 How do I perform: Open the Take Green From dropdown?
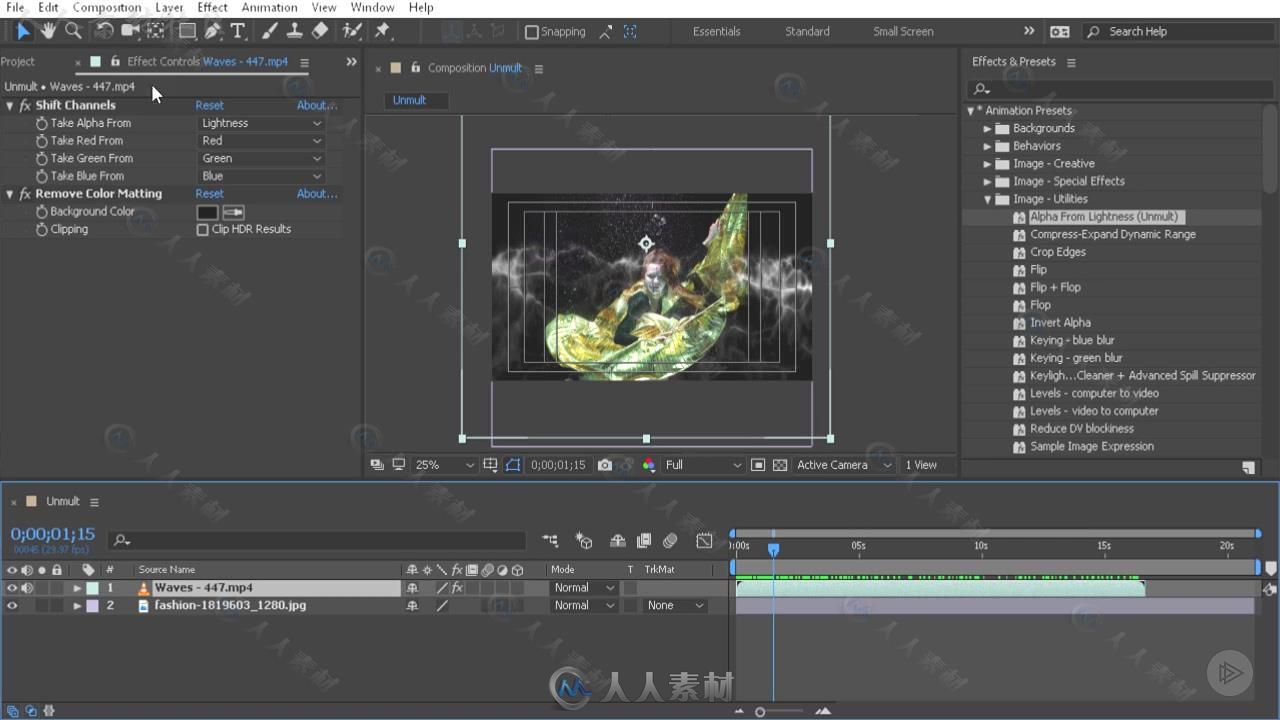point(261,159)
